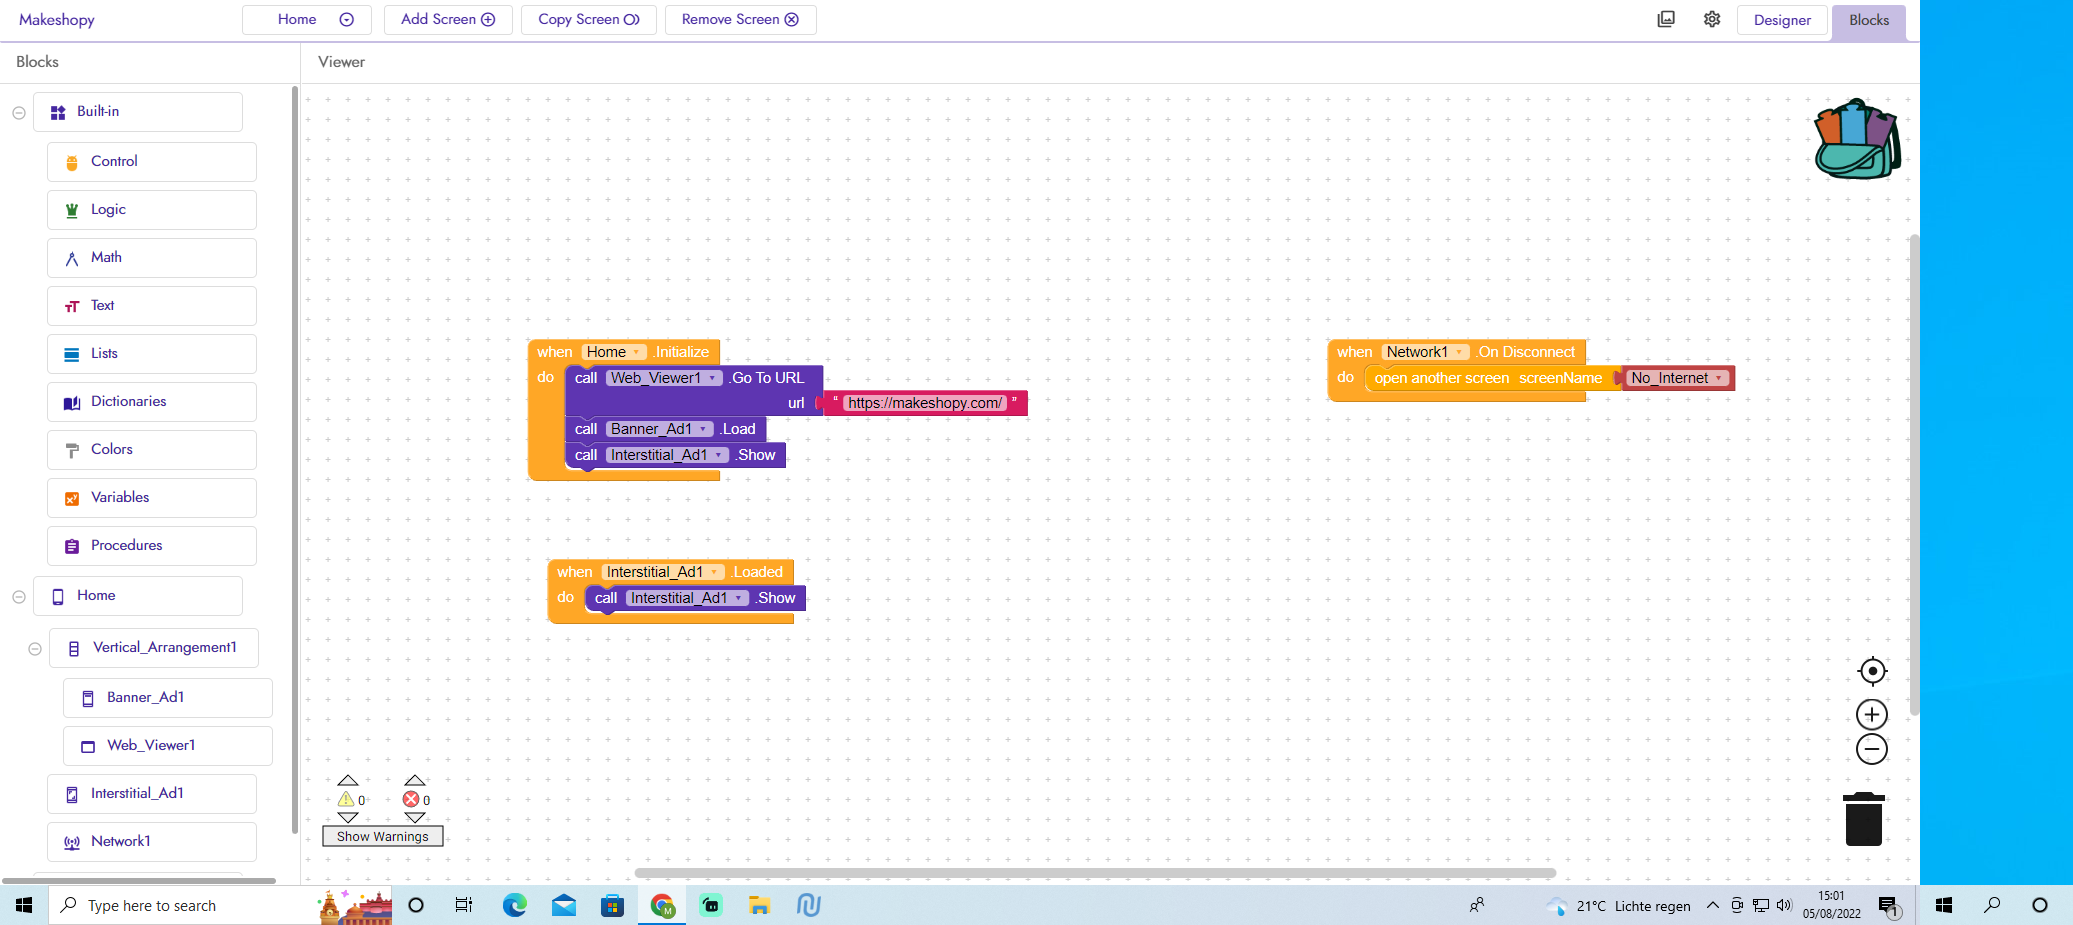The image size is (2073, 925).
Task: Open the settings gear icon
Action: (x=1712, y=20)
